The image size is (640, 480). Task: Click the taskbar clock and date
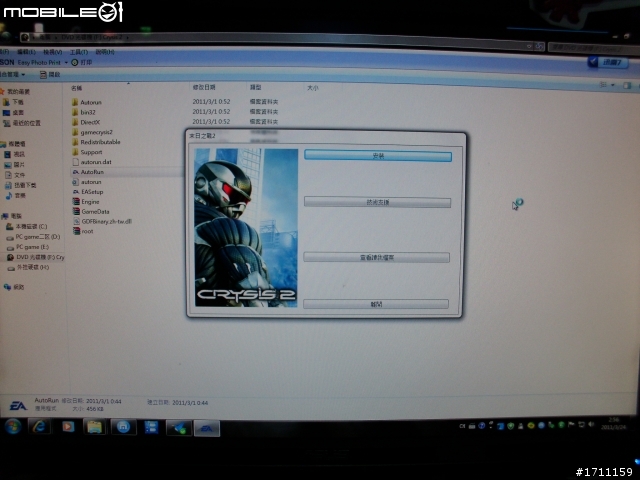click(x=613, y=424)
